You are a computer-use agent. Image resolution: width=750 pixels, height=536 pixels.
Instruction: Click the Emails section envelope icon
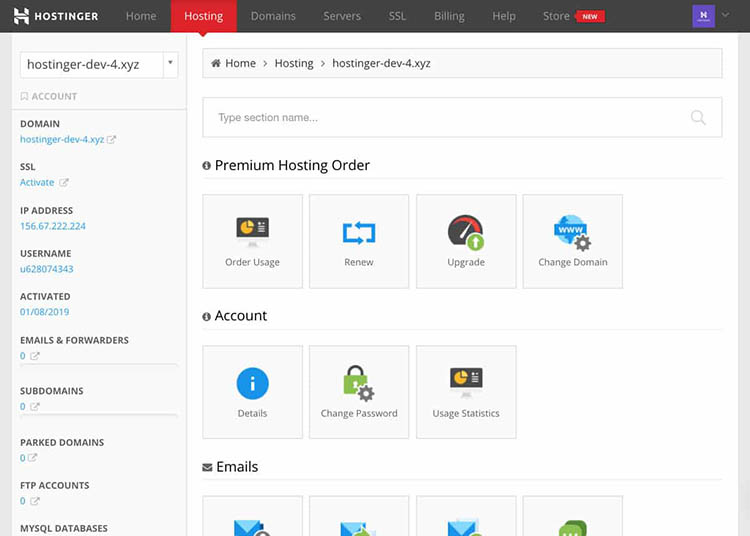(207, 467)
